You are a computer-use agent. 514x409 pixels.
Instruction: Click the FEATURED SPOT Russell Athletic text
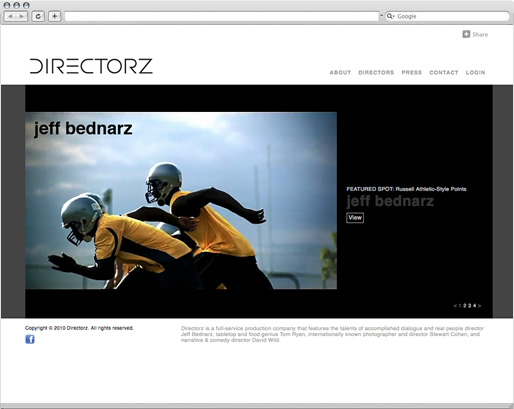pos(406,189)
